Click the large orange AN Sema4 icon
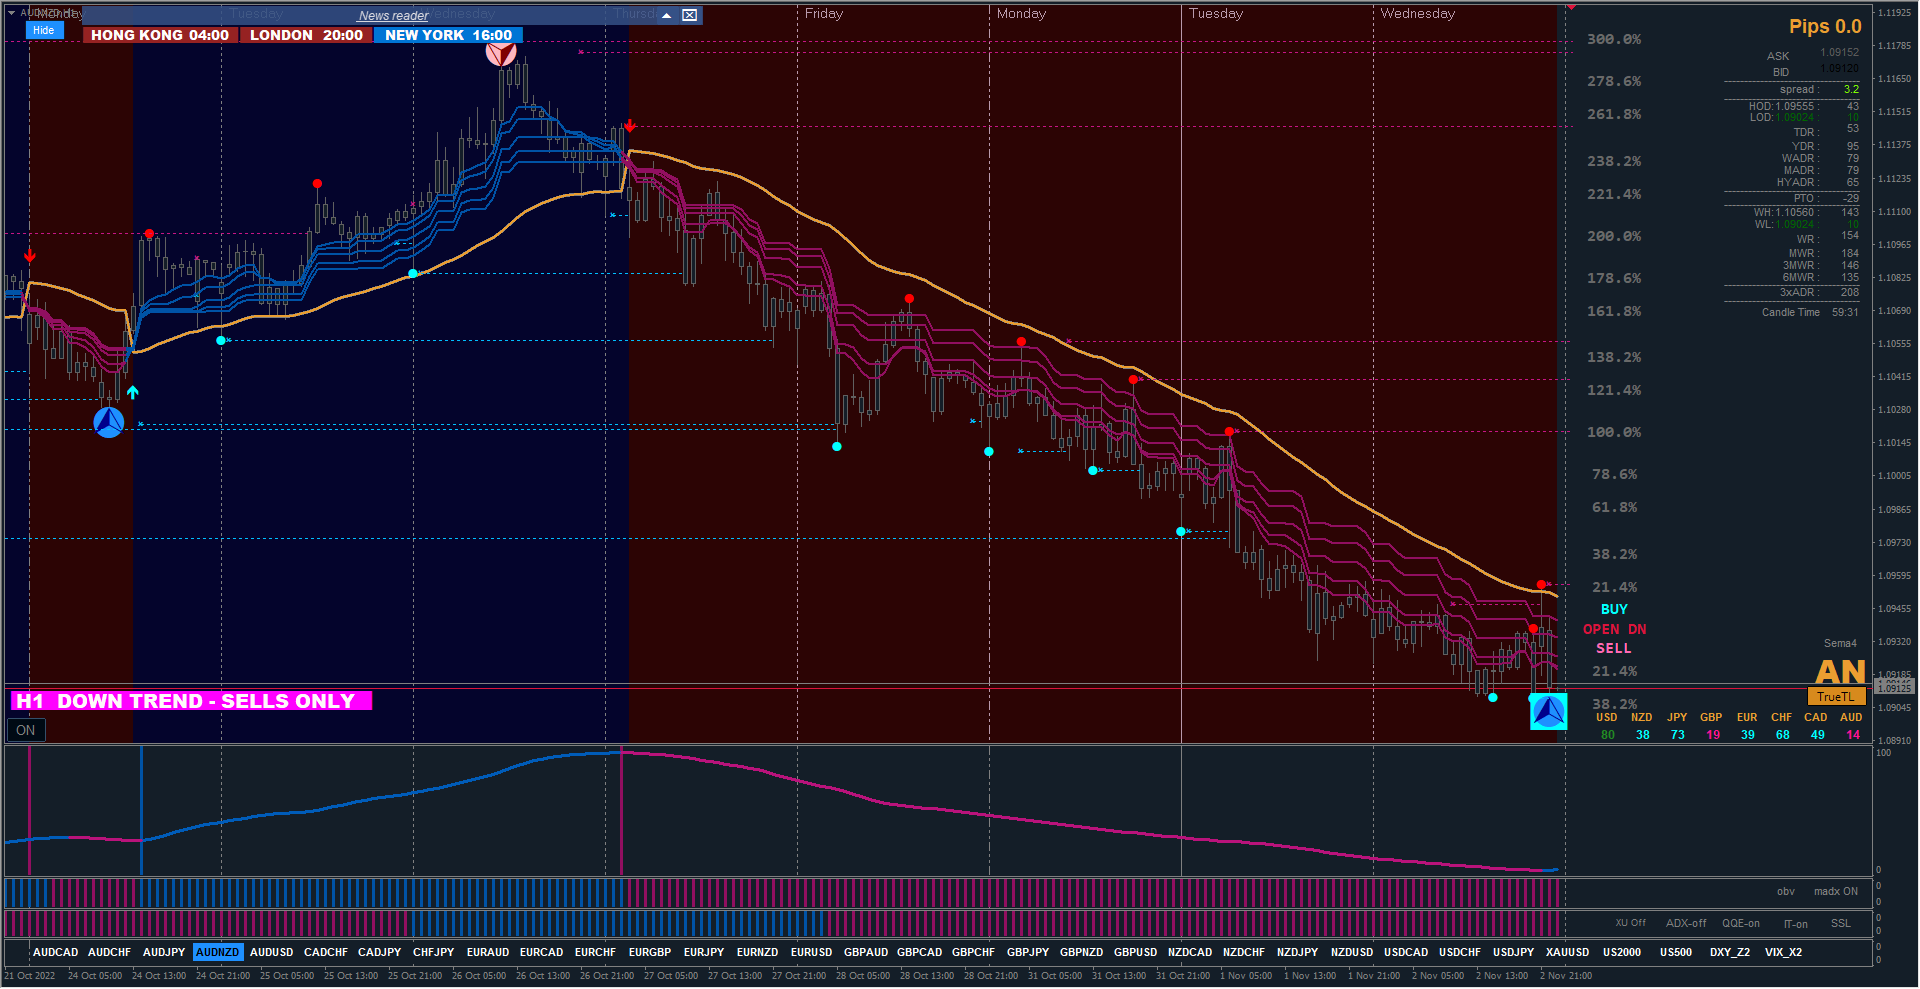The height and width of the screenshot is (989, 1920). click(1840, 671)
